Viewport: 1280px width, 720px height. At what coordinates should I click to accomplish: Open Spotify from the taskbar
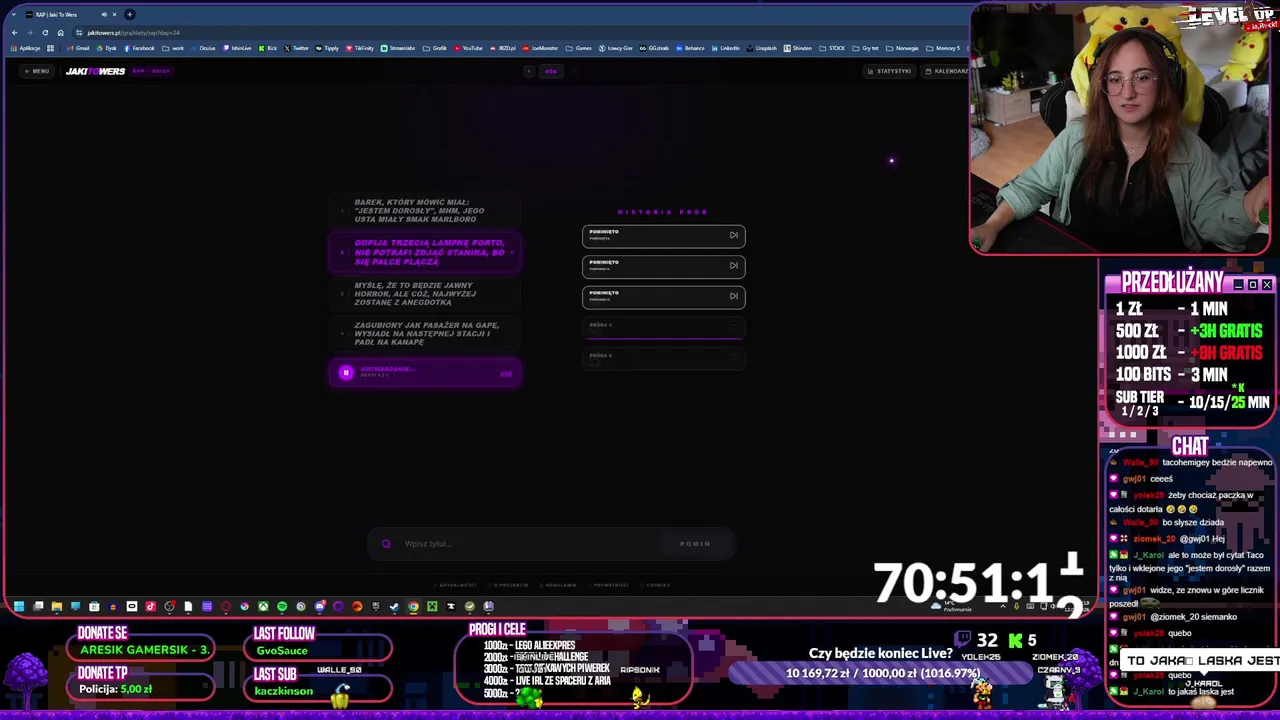[282, 606]
